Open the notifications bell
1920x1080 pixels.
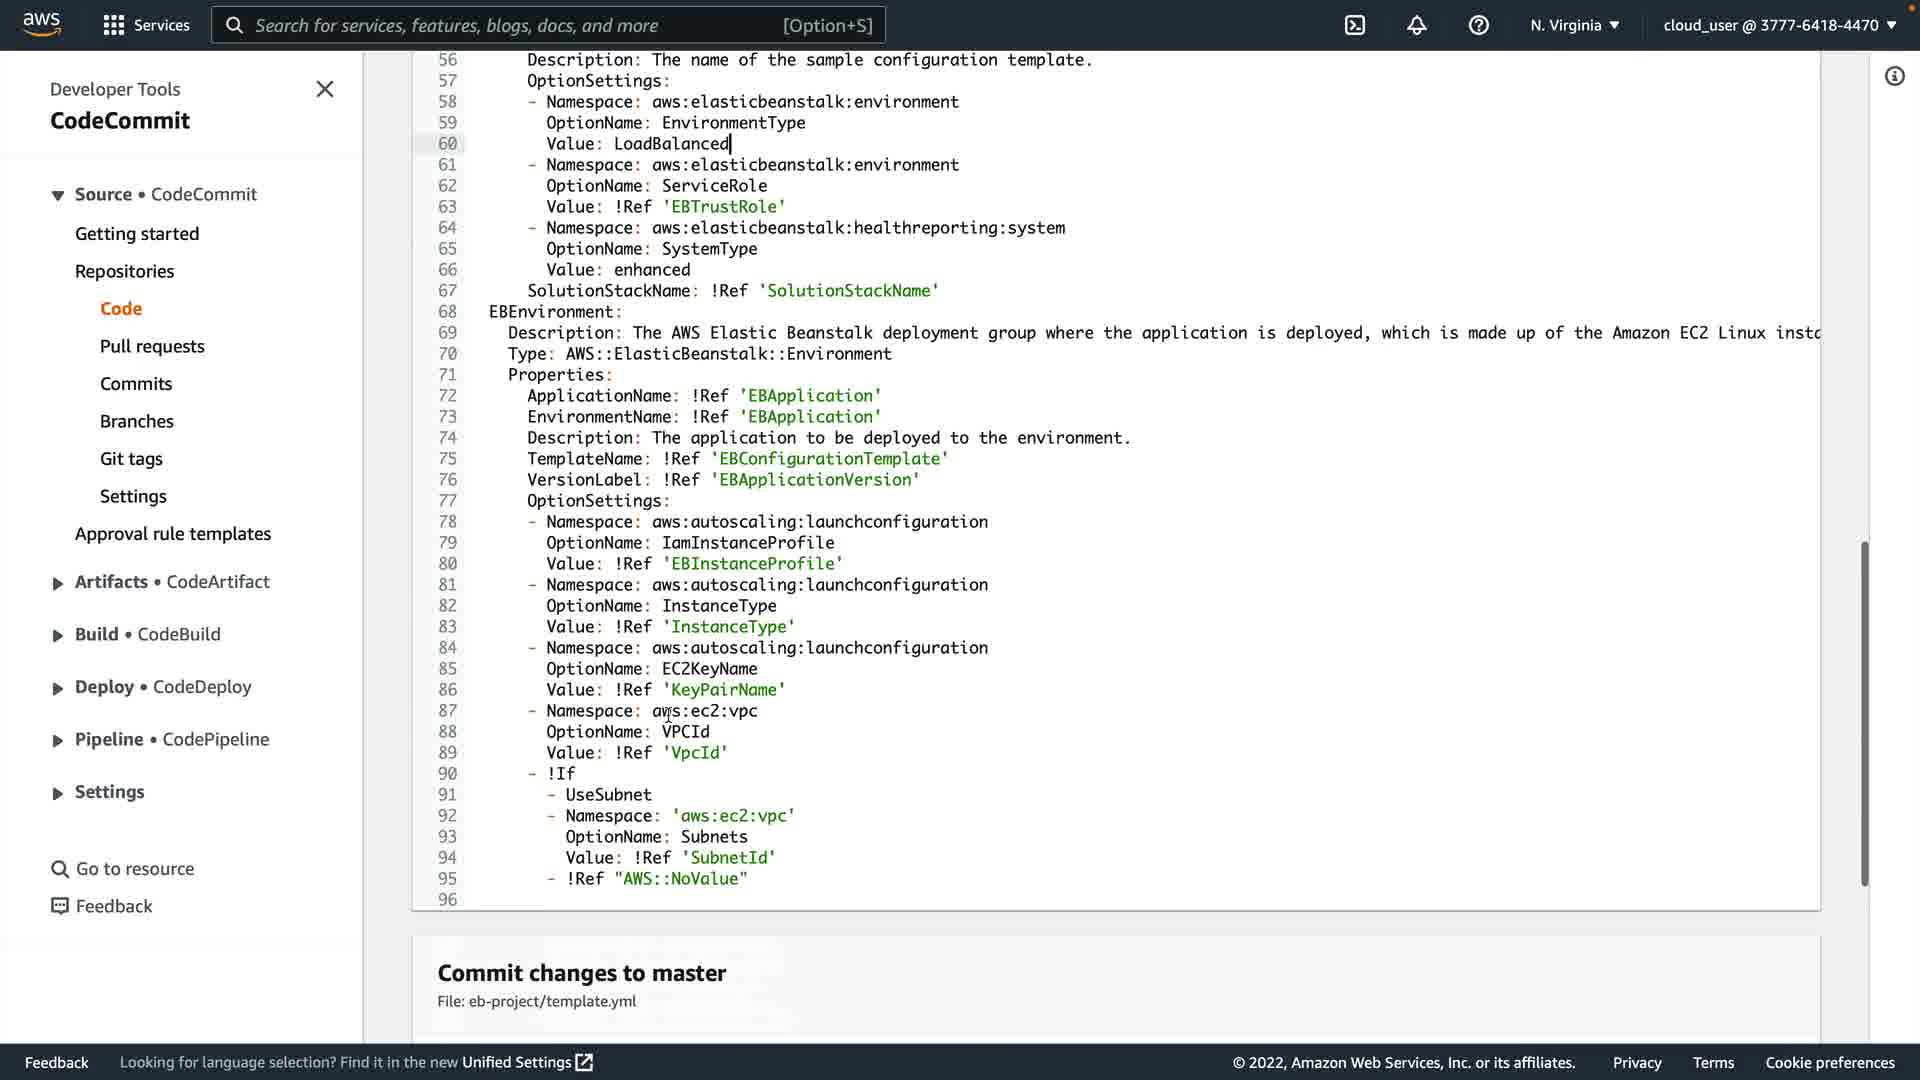(x=1417, y=25)
